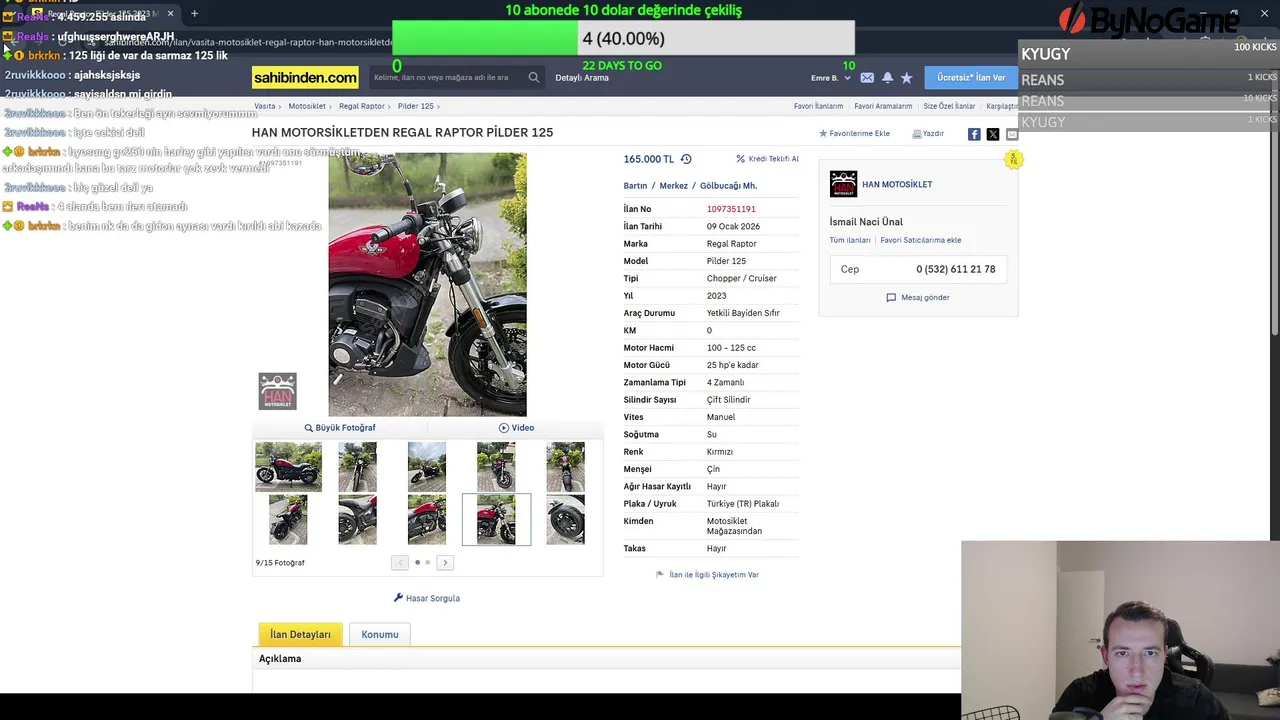Open the sahibinden.com home logo

(305, 77)
